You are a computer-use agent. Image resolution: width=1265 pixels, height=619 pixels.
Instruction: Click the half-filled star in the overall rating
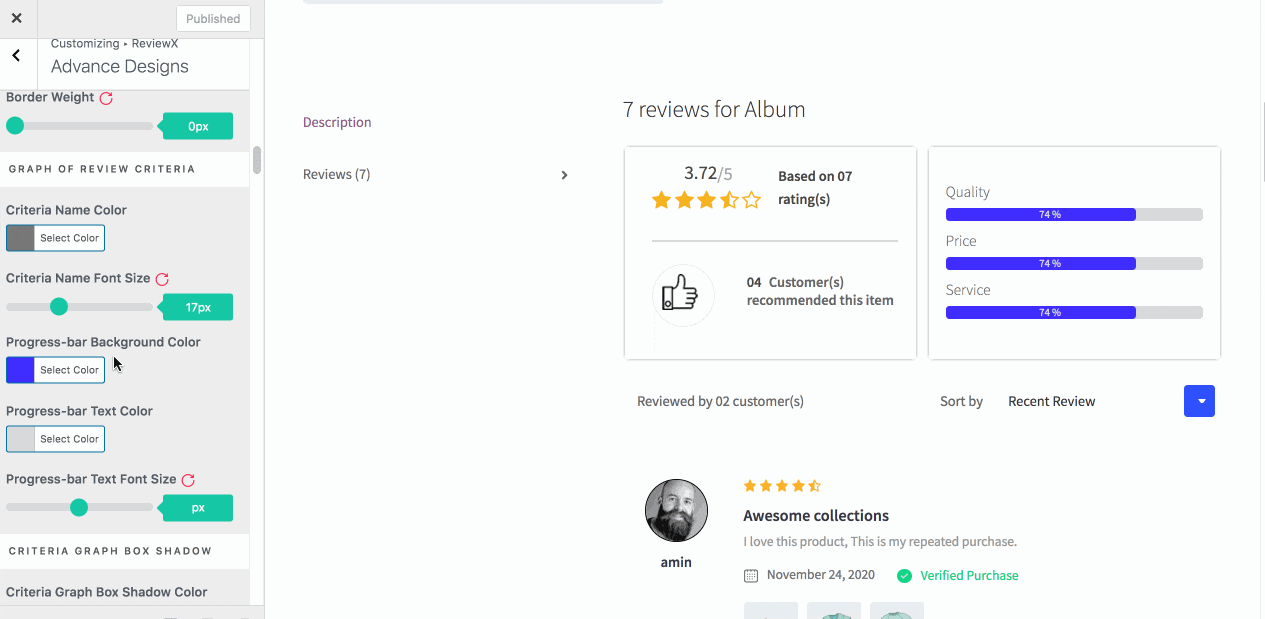click(729, 199)
